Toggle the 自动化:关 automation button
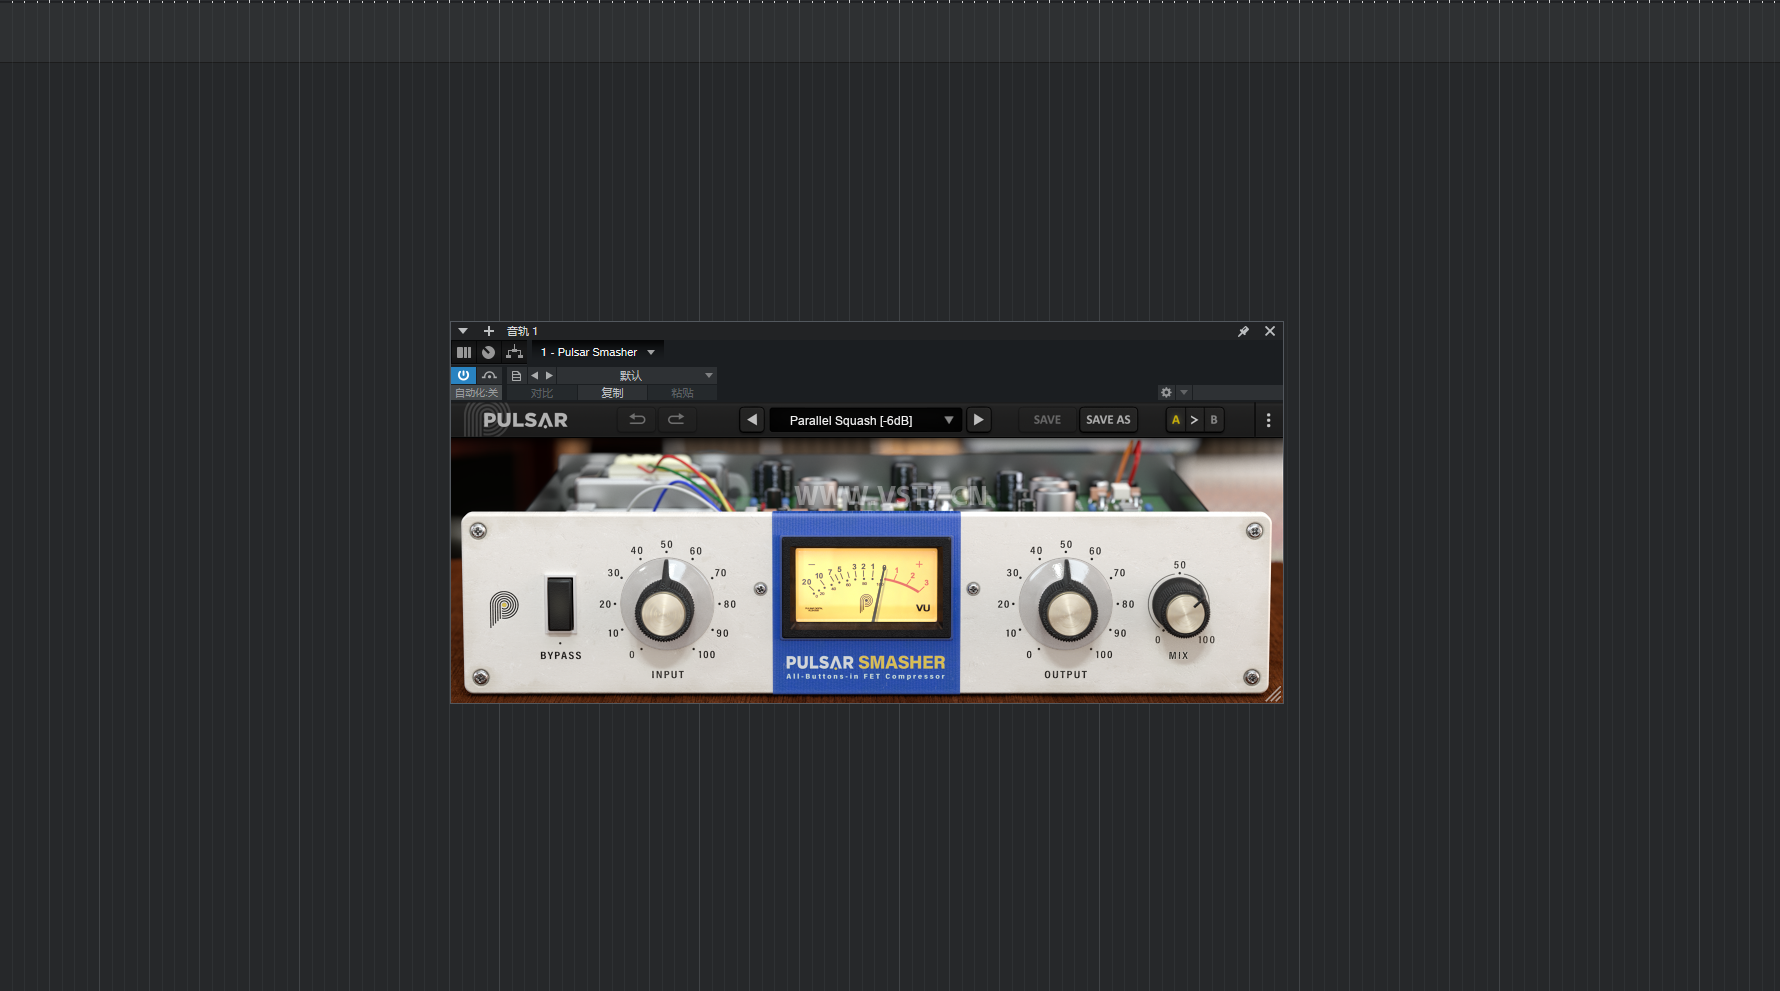This screenshot has height=991, width=1780. tap(476, 393)
